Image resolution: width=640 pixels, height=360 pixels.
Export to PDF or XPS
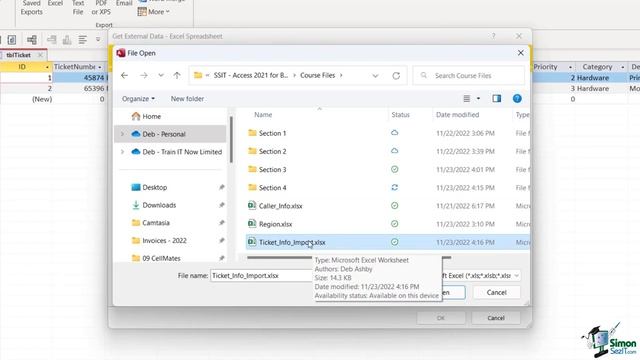click(101, 8)
